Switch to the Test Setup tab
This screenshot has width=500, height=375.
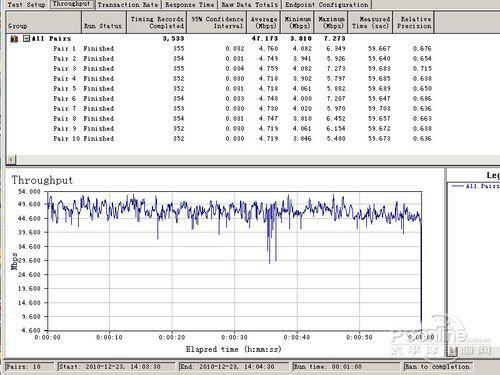pos(26,5)
